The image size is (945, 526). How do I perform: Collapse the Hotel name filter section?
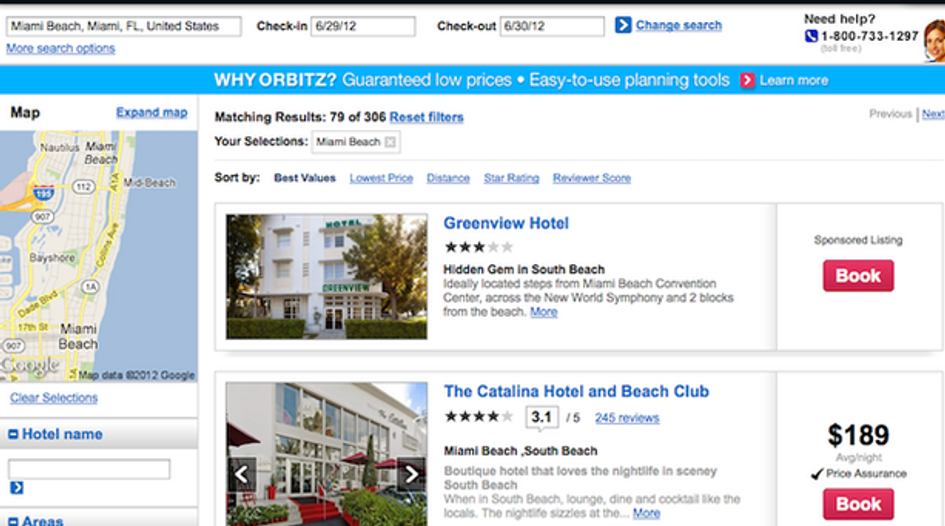(x=13, y=434)
